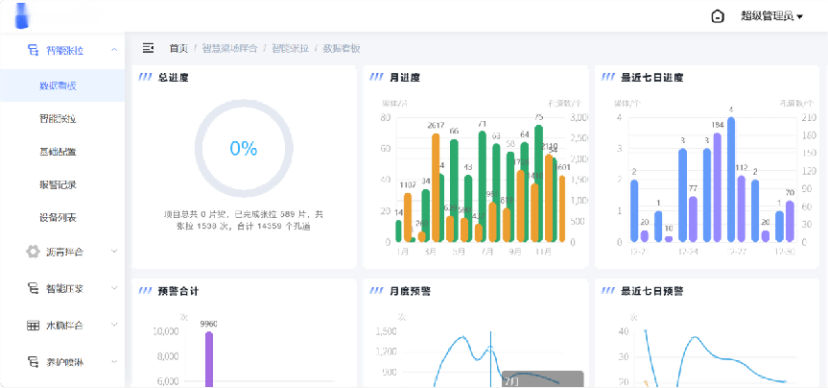Select the 数据看板 submenu item
This screenshot has width=828, height=388.
[62, 86]
